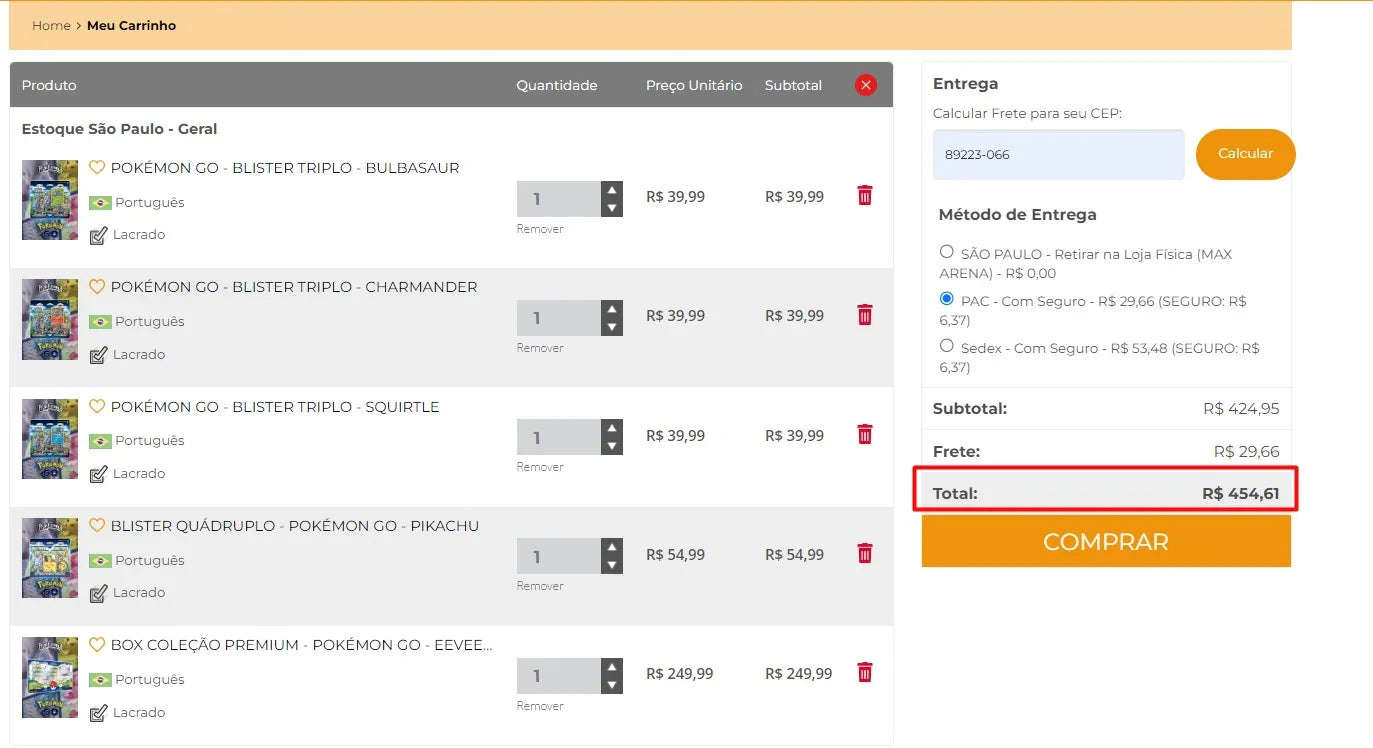Select PAC Com Seguro delivery option
Image resolution: width=1373 pixels, height=748 pixels.
pyautogui.click(x=946, y=299)
